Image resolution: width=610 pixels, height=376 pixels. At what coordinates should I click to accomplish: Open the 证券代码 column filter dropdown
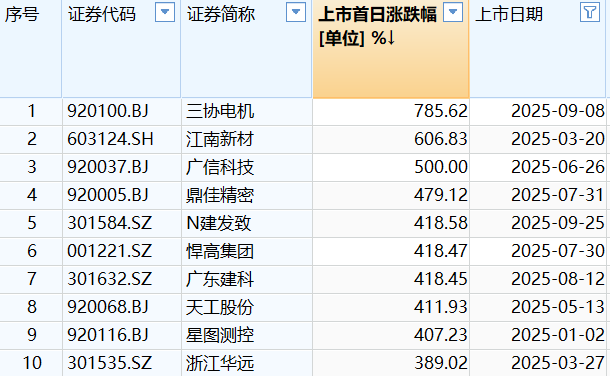165,12
